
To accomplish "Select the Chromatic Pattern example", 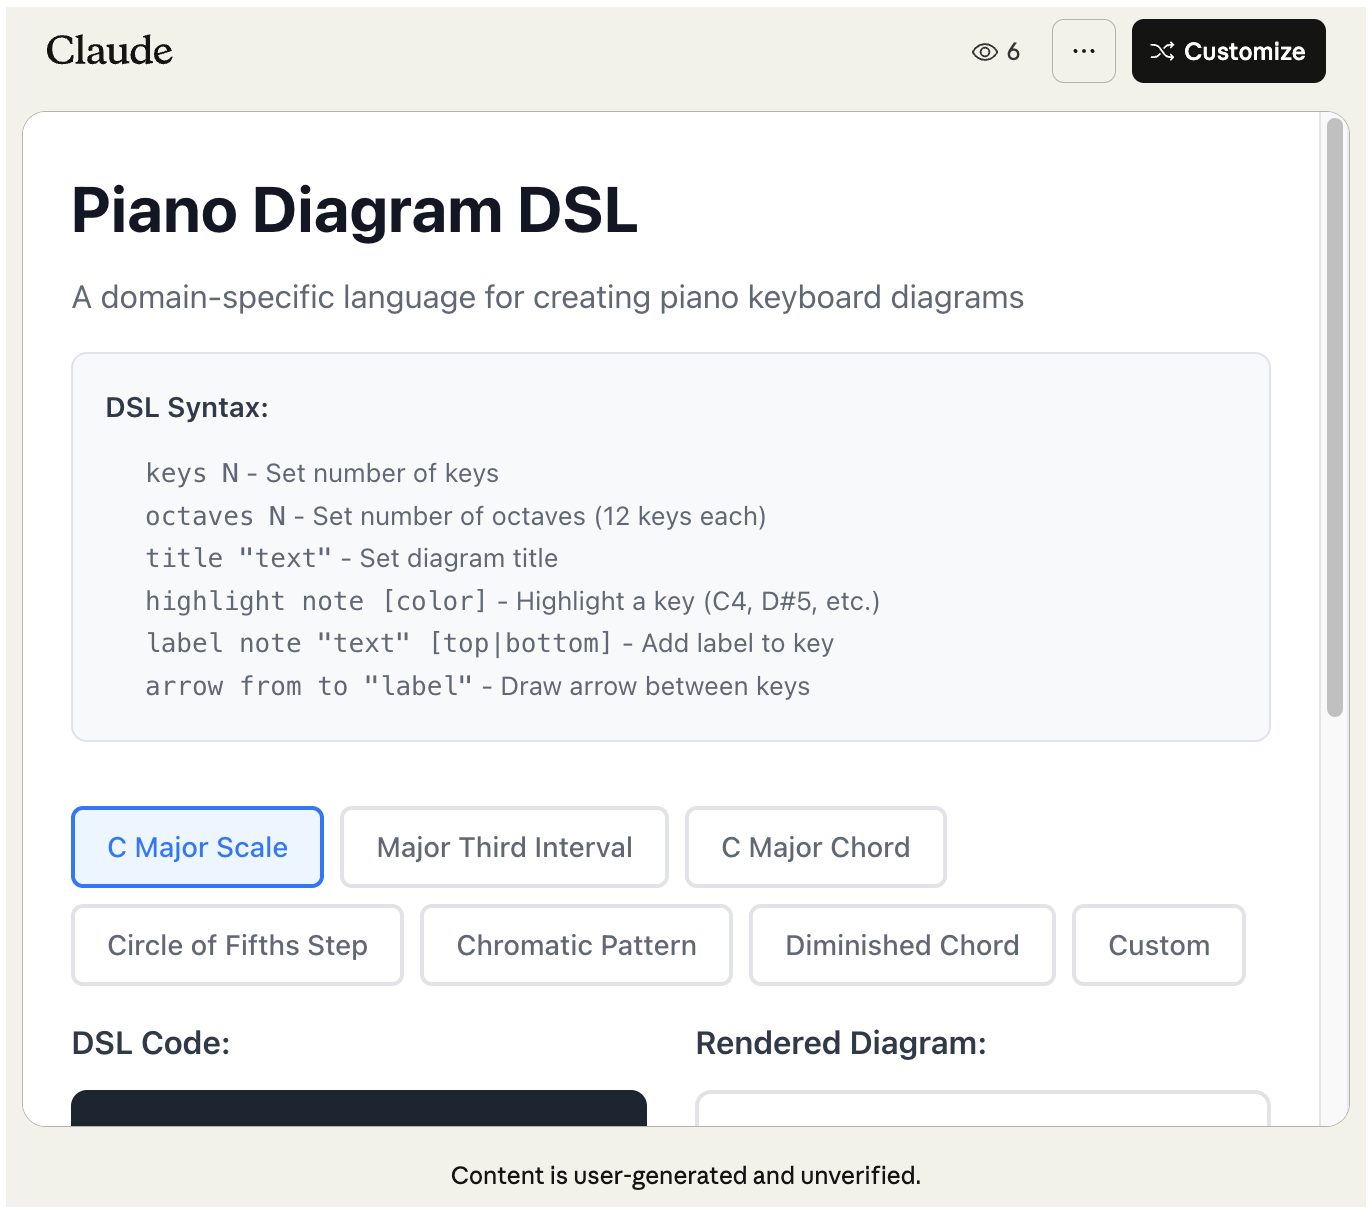I will click(576, 945).
